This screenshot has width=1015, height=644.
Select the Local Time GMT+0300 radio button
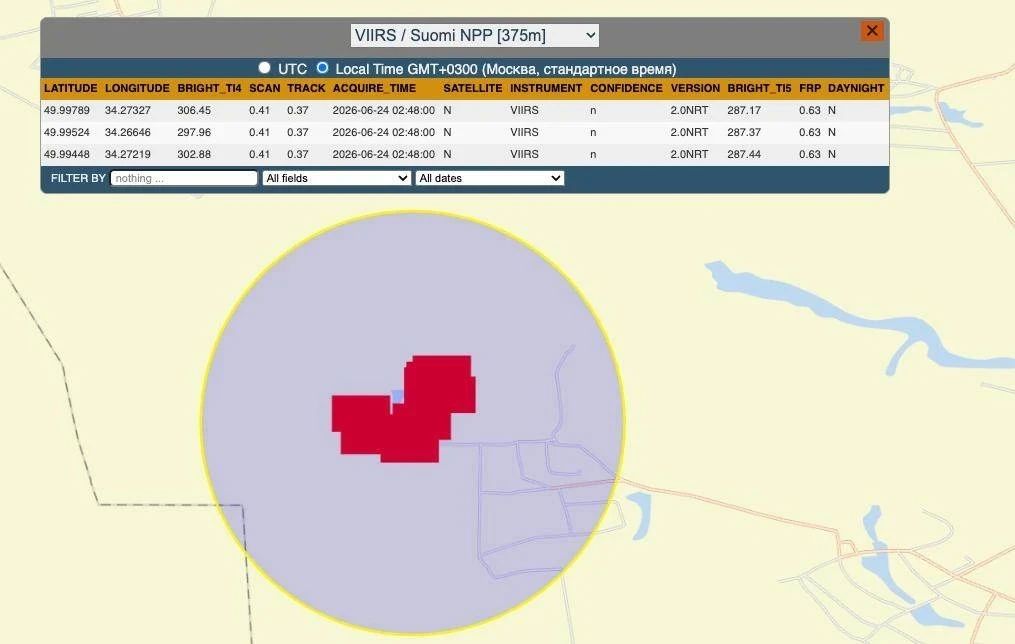tap(322, 67)
